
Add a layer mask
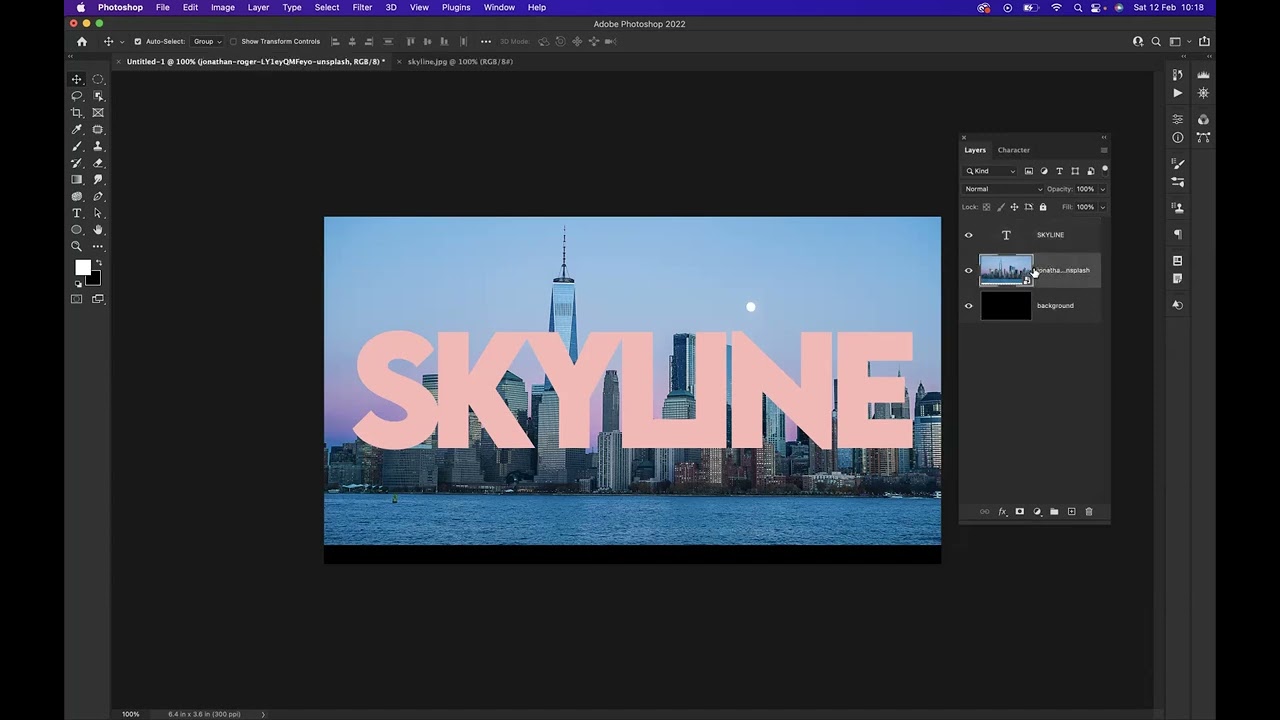(x=1019, y=512)
